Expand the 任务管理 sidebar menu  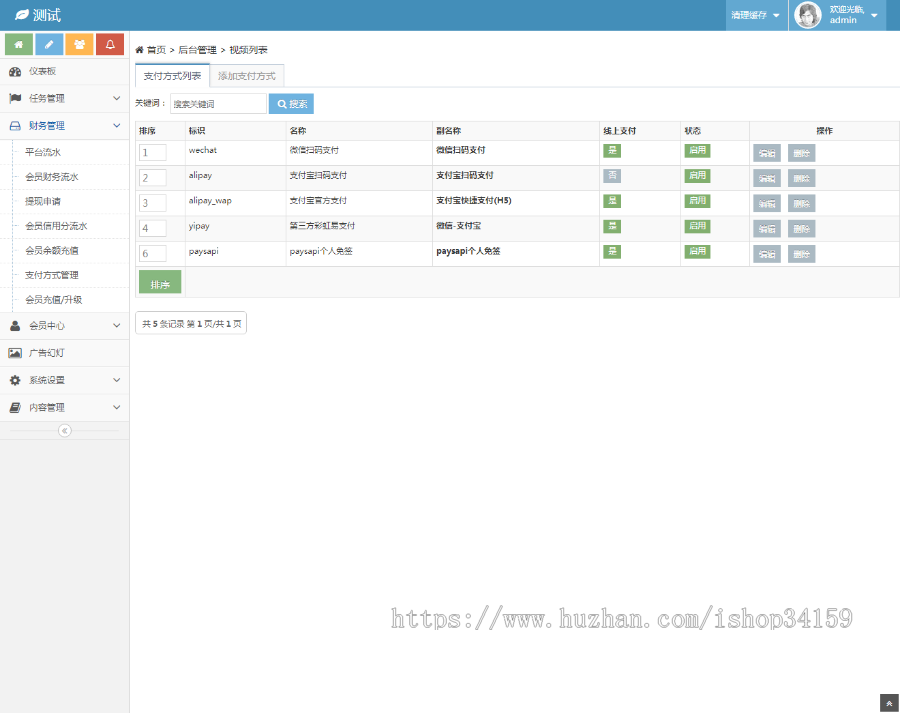[x=65, y=98]
